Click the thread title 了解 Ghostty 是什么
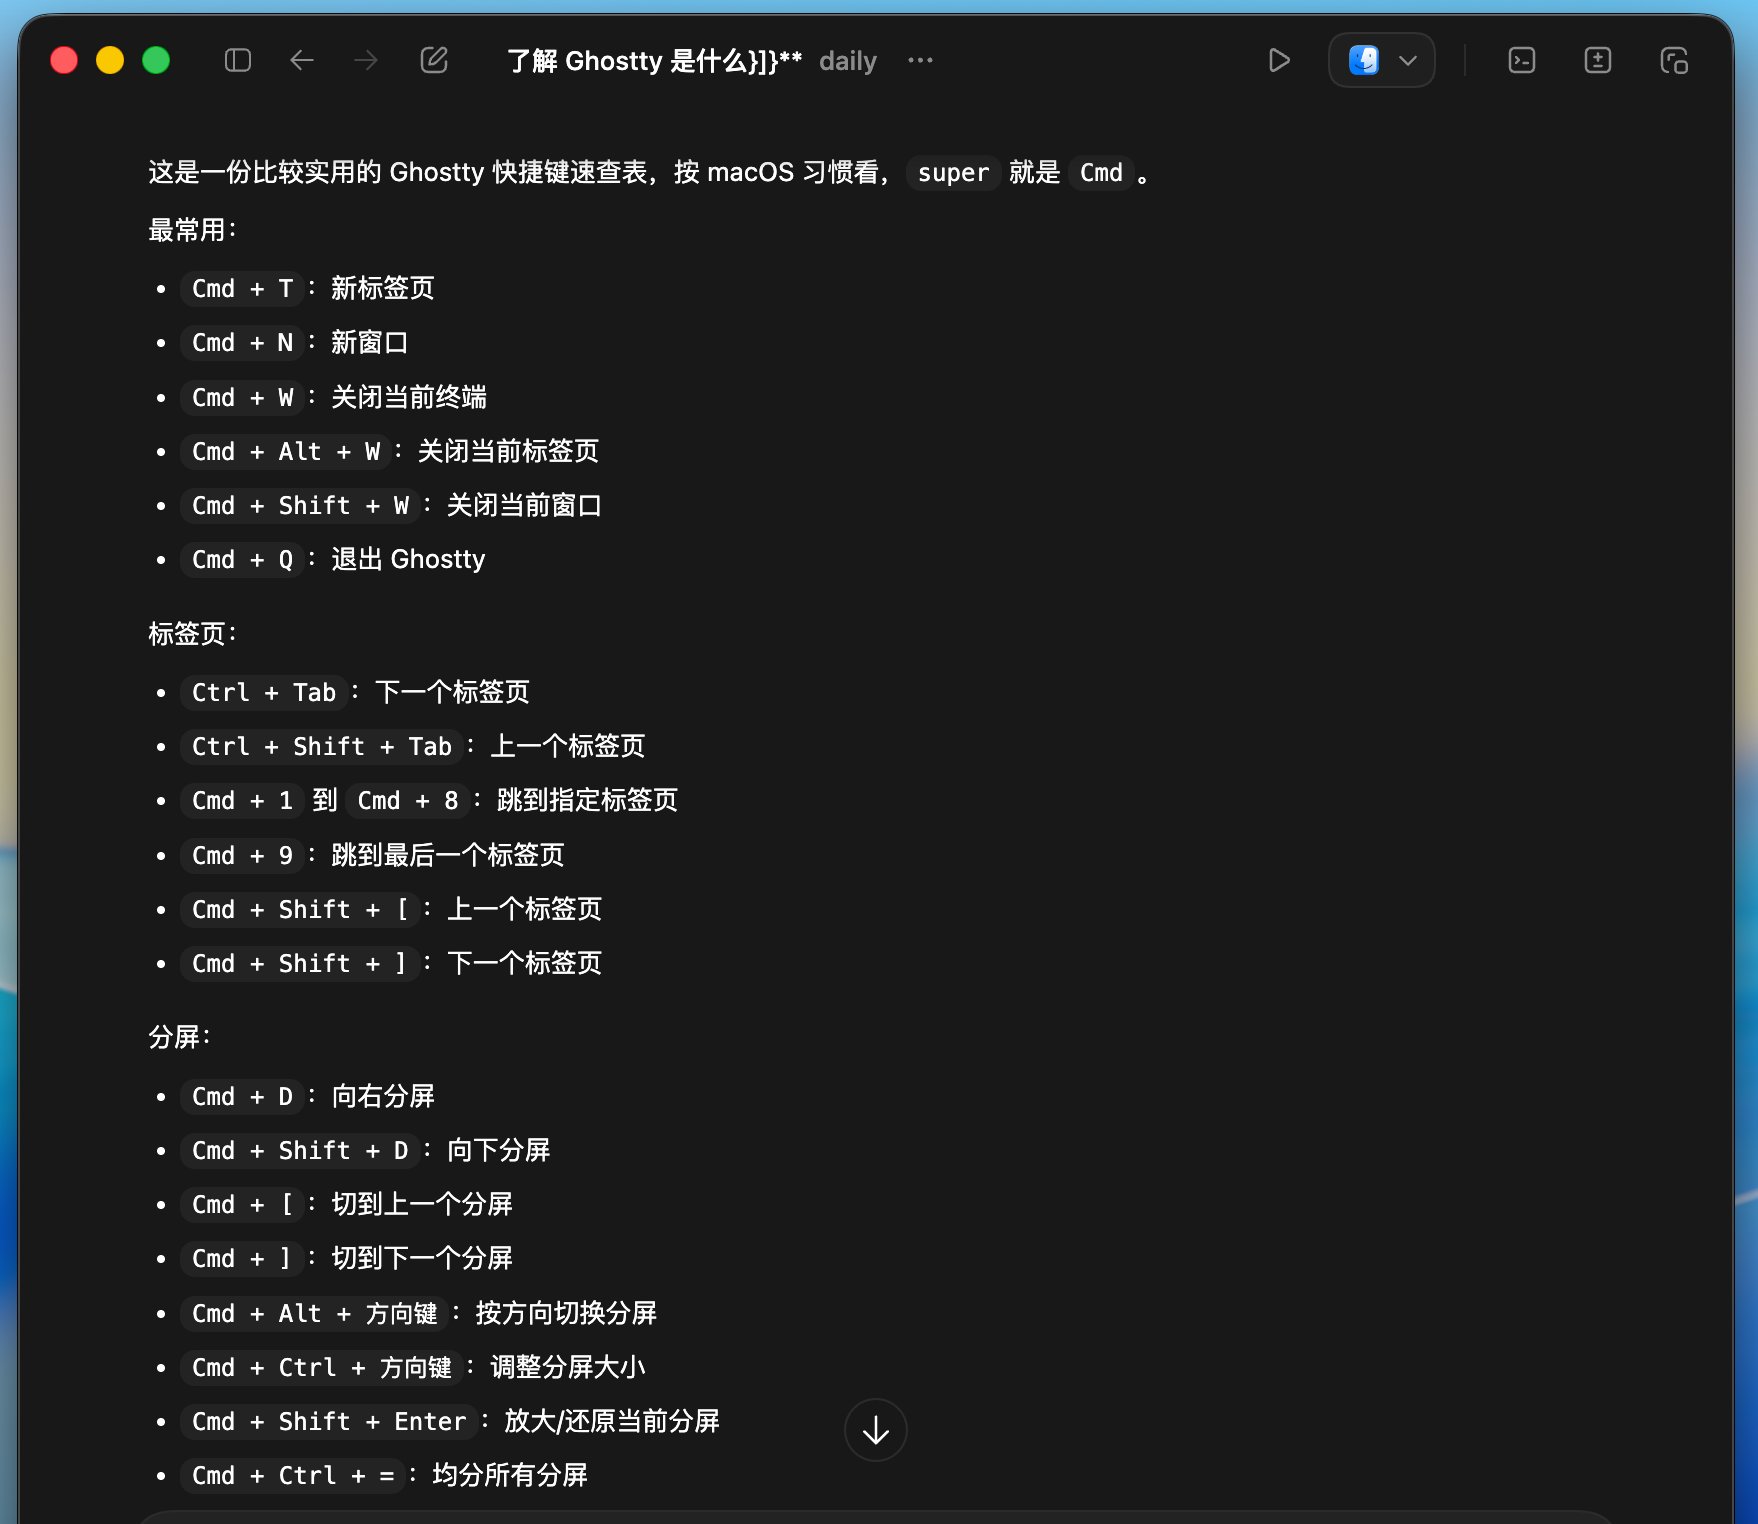This screenshot has height=1524, width=1758. click(x=654, y=61)
